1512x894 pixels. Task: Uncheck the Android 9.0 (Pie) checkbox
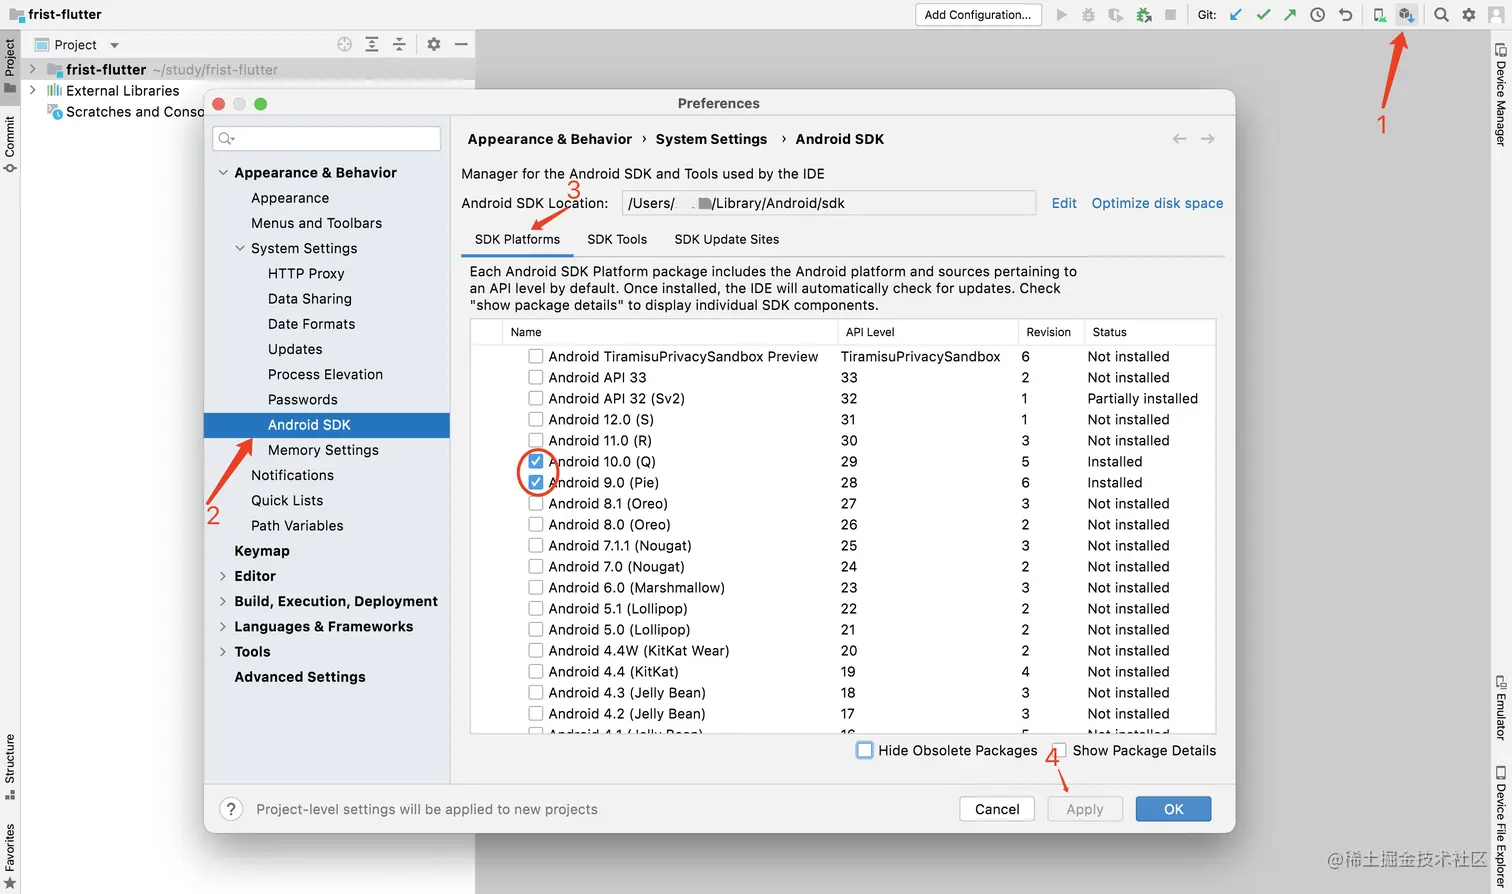point(536,482)
